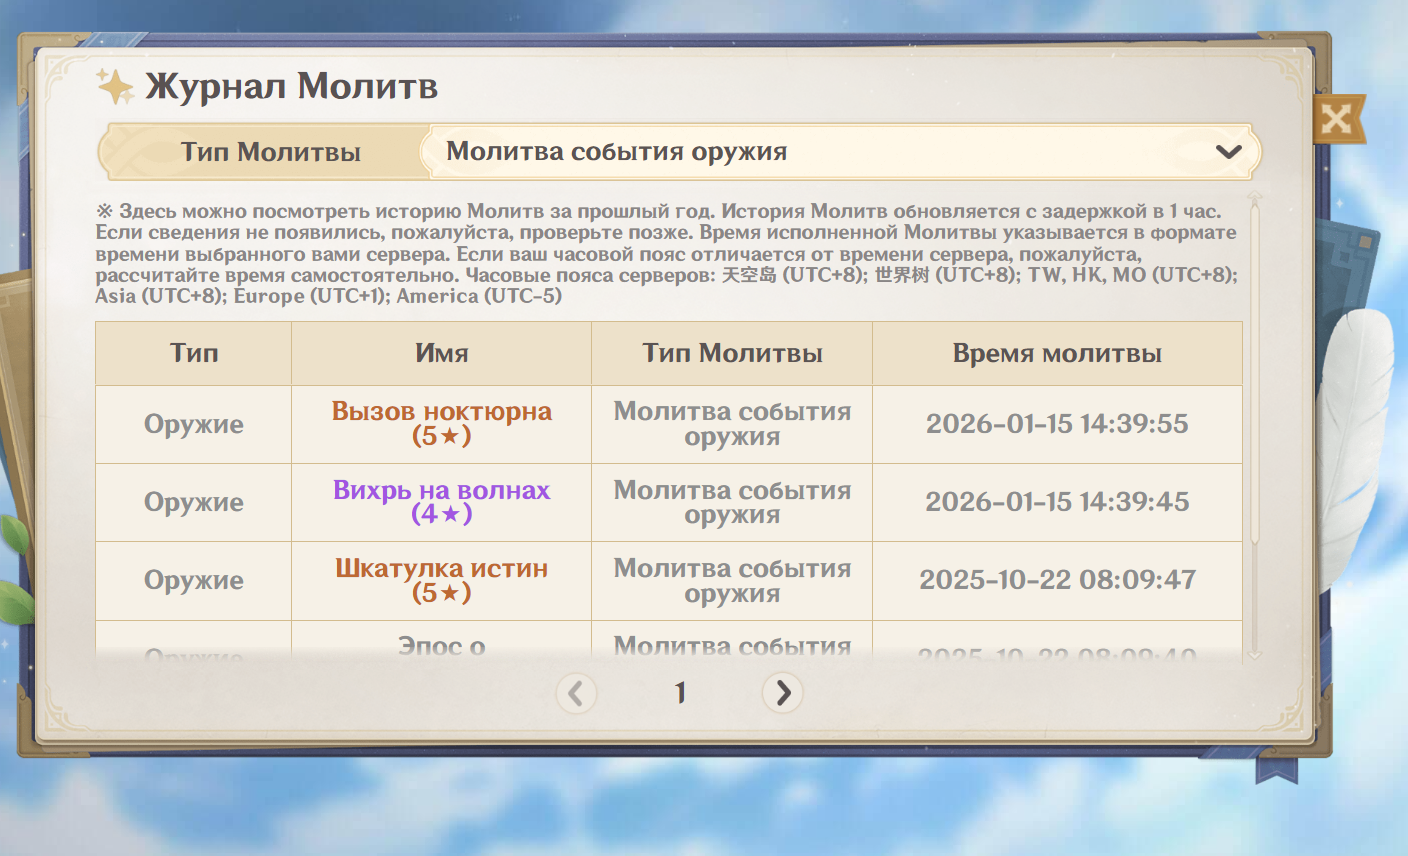Go to the next history page arrow
Screen dimensions: 1408x856
click(782, 692)
